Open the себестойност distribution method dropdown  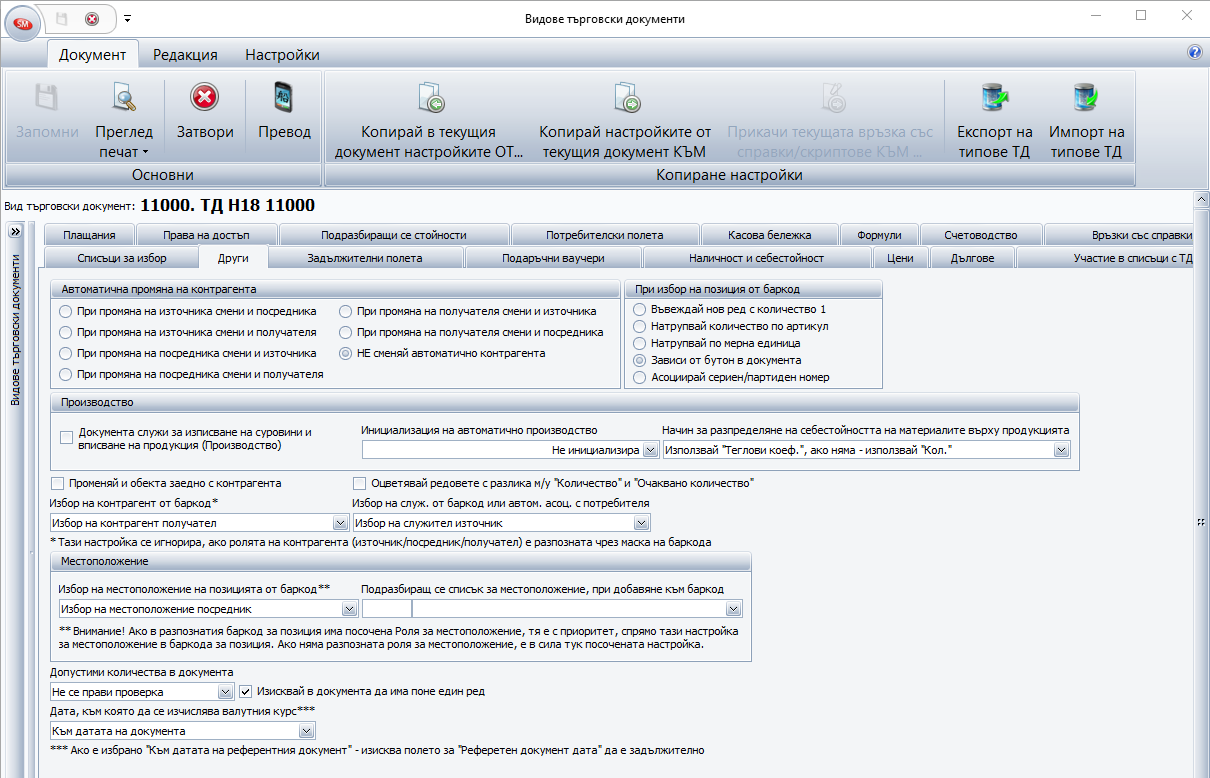point(1061,451)
